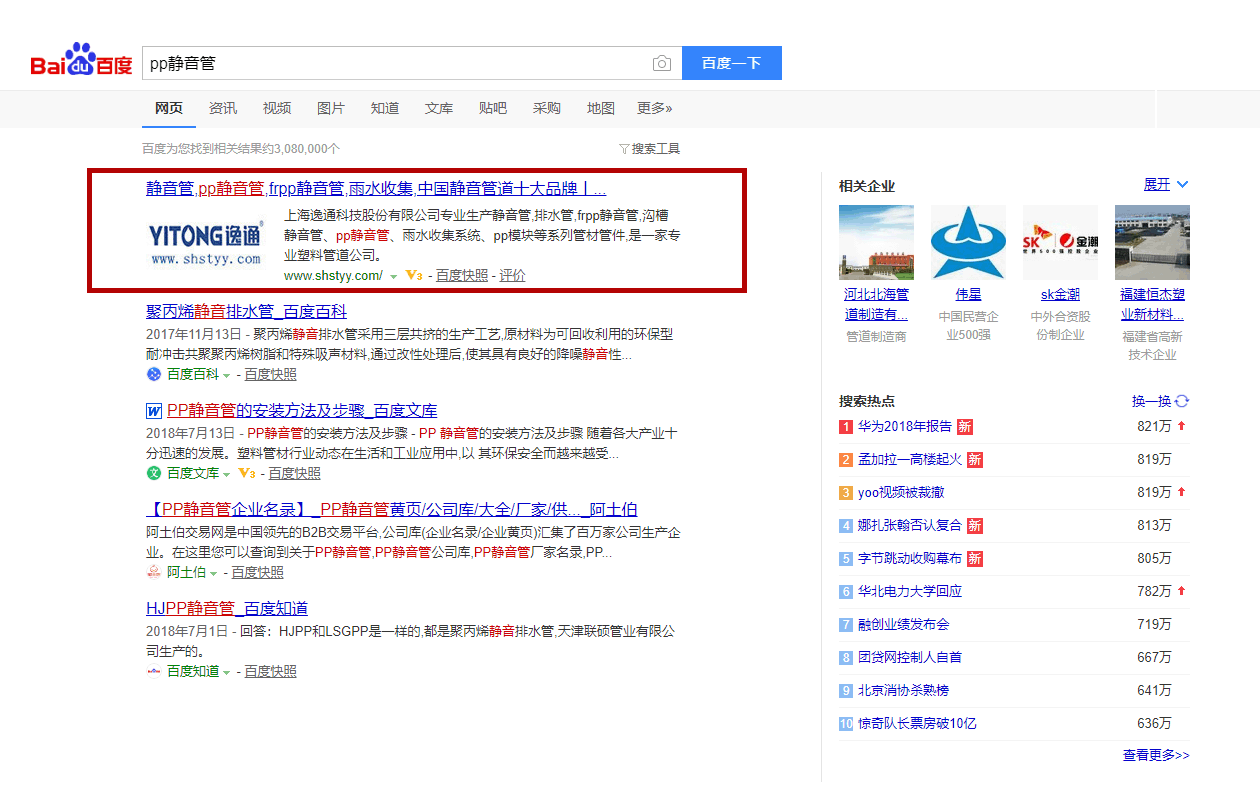The height and width of the screenshot is (809, 1260).
Task: Click the 河北北海管道制造有... company link
Action: point(877,305)
